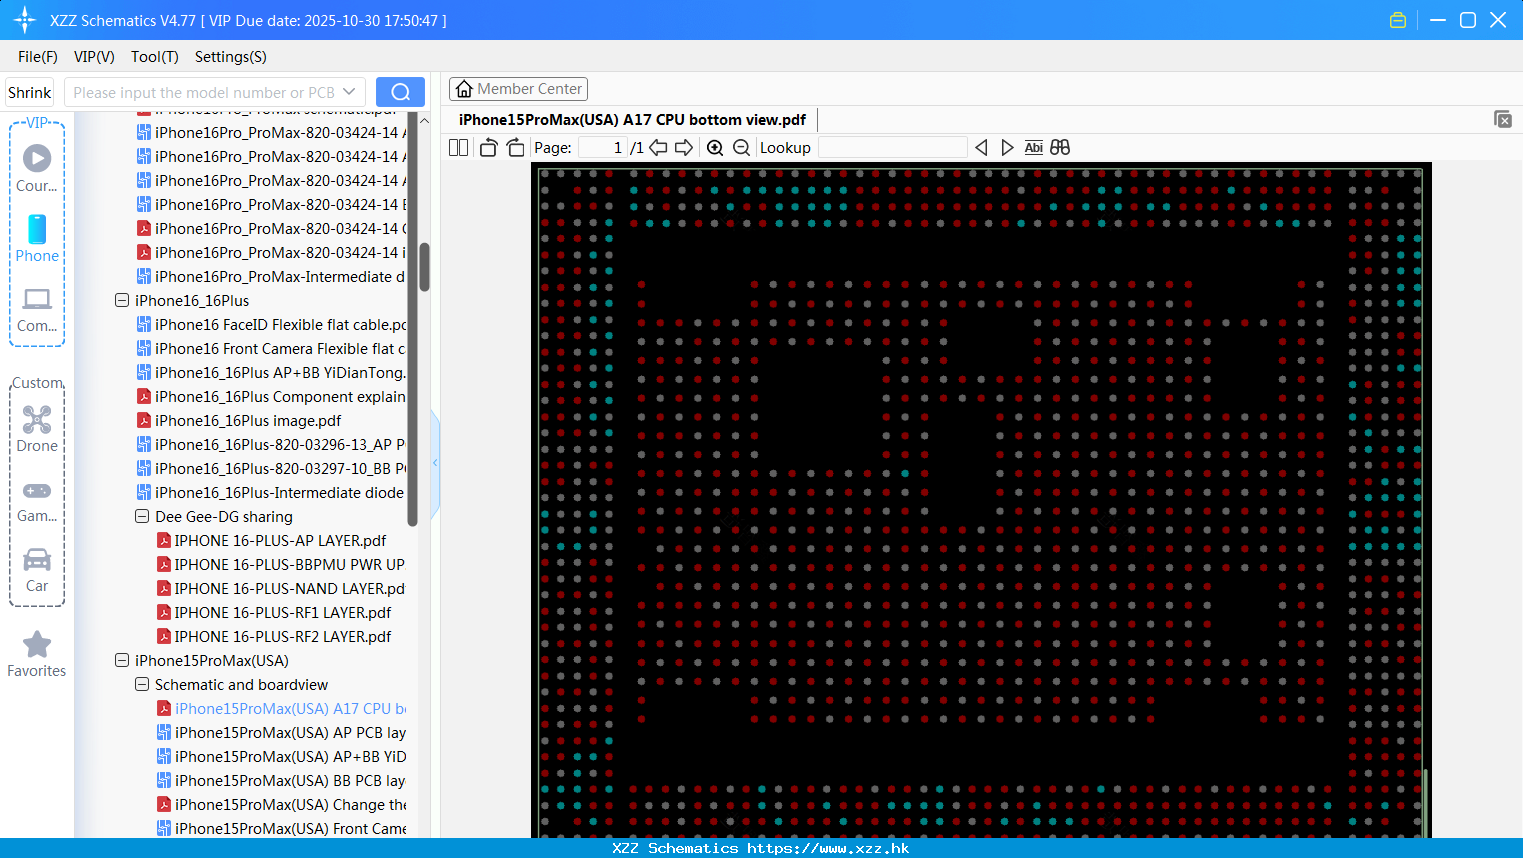
Task: Click the search magnifier button
Action: click(400, 92)
